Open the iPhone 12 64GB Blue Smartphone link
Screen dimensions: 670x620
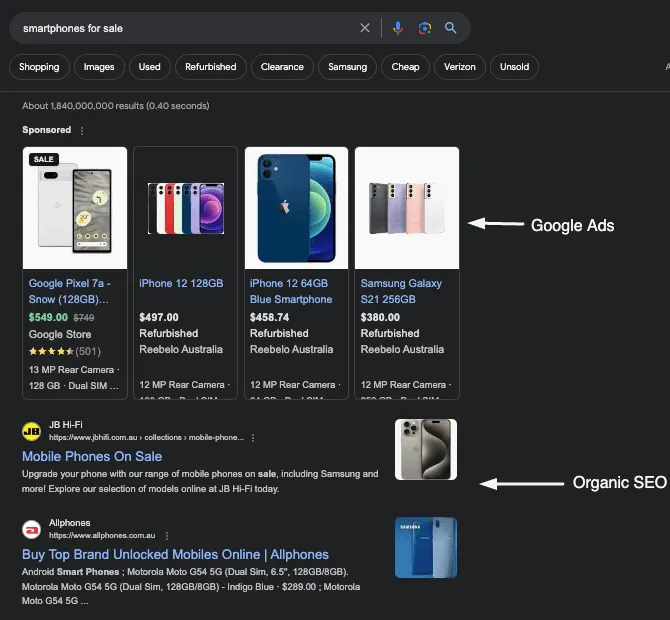[x=291, y=291]
